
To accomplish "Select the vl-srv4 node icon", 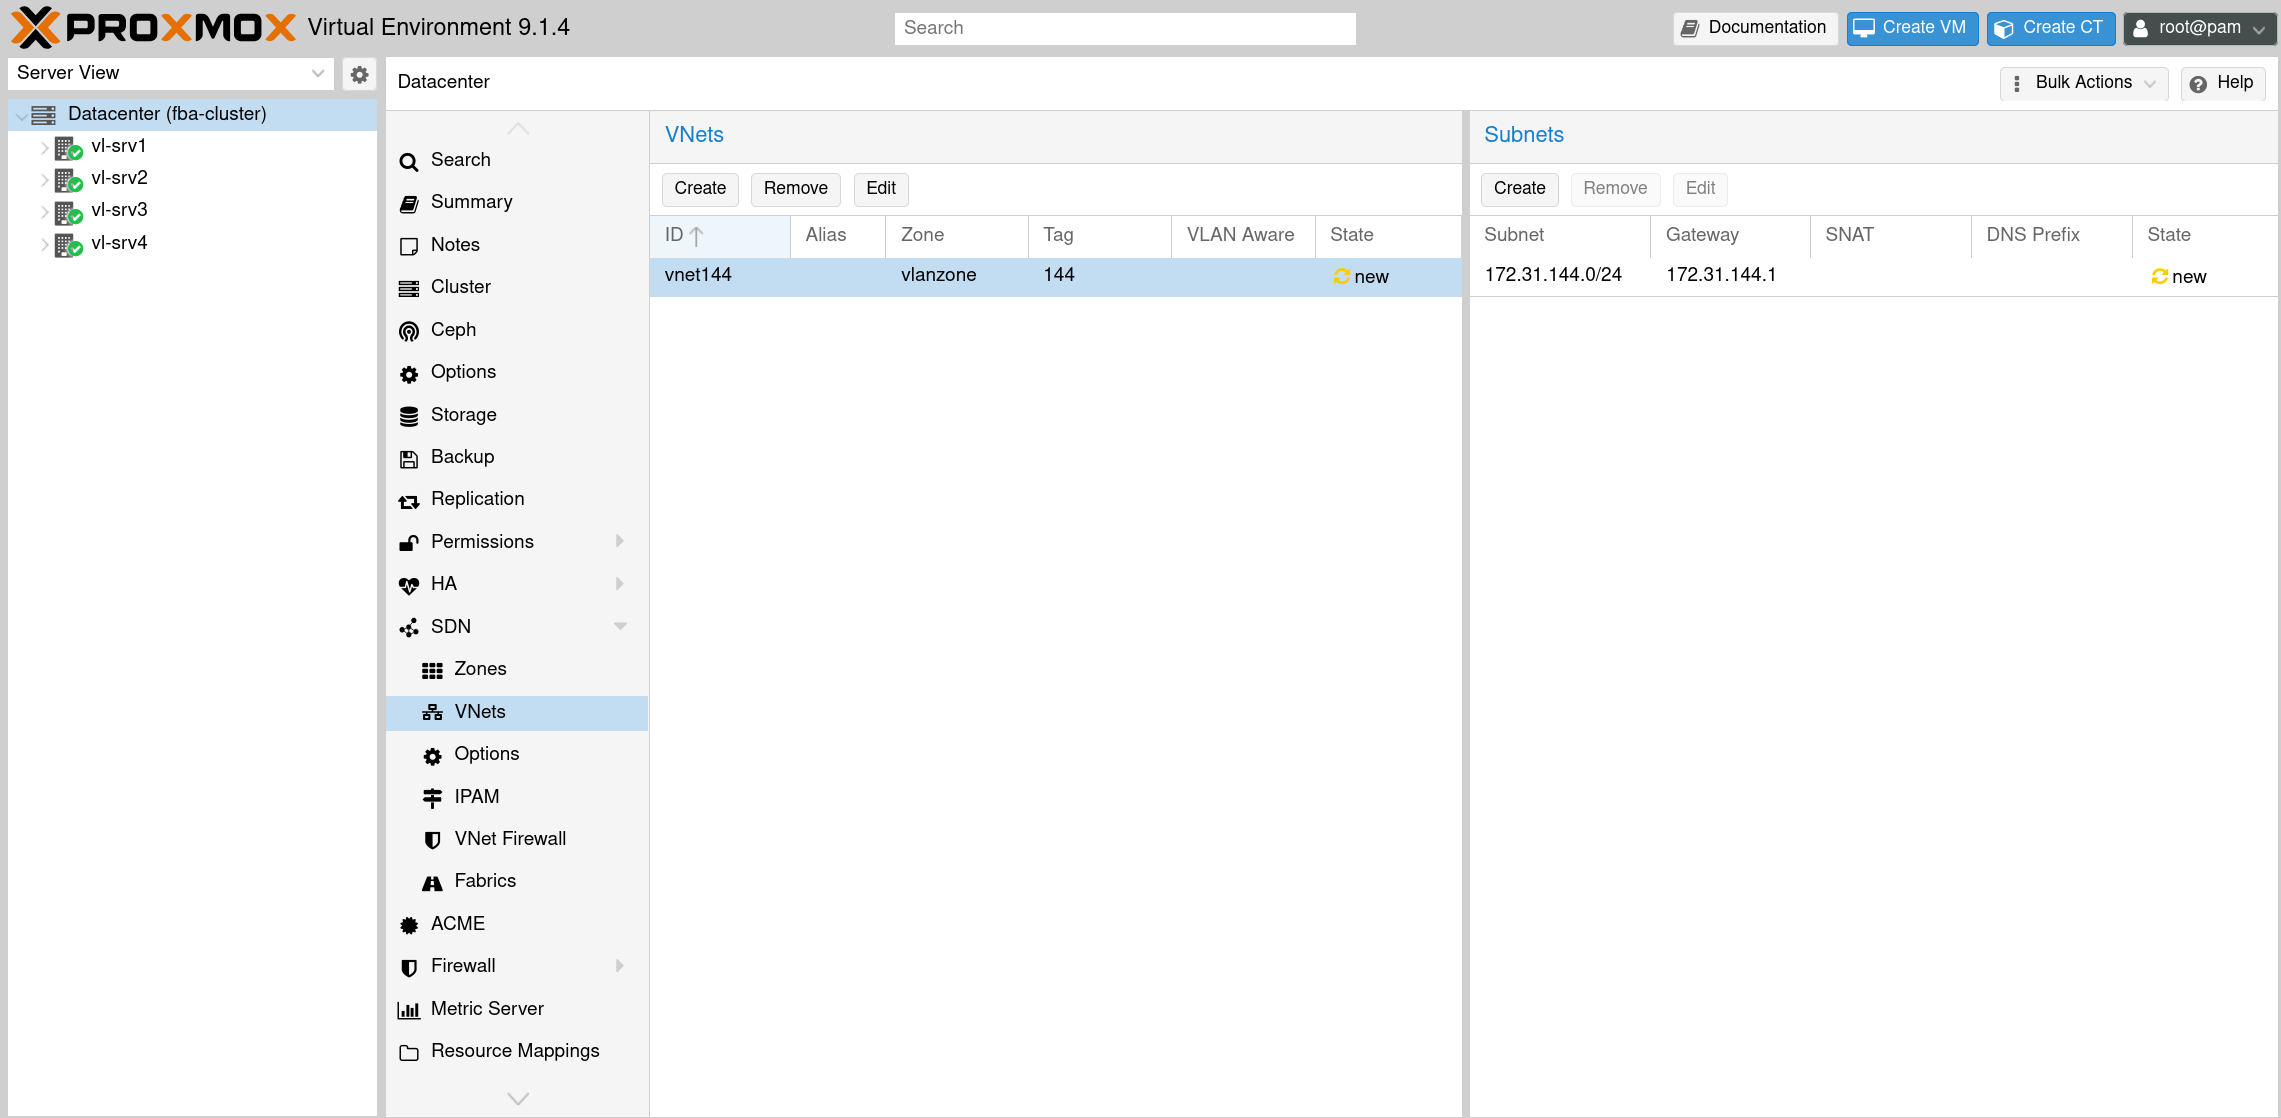I will pyautogui.click(x=68, y=245).
